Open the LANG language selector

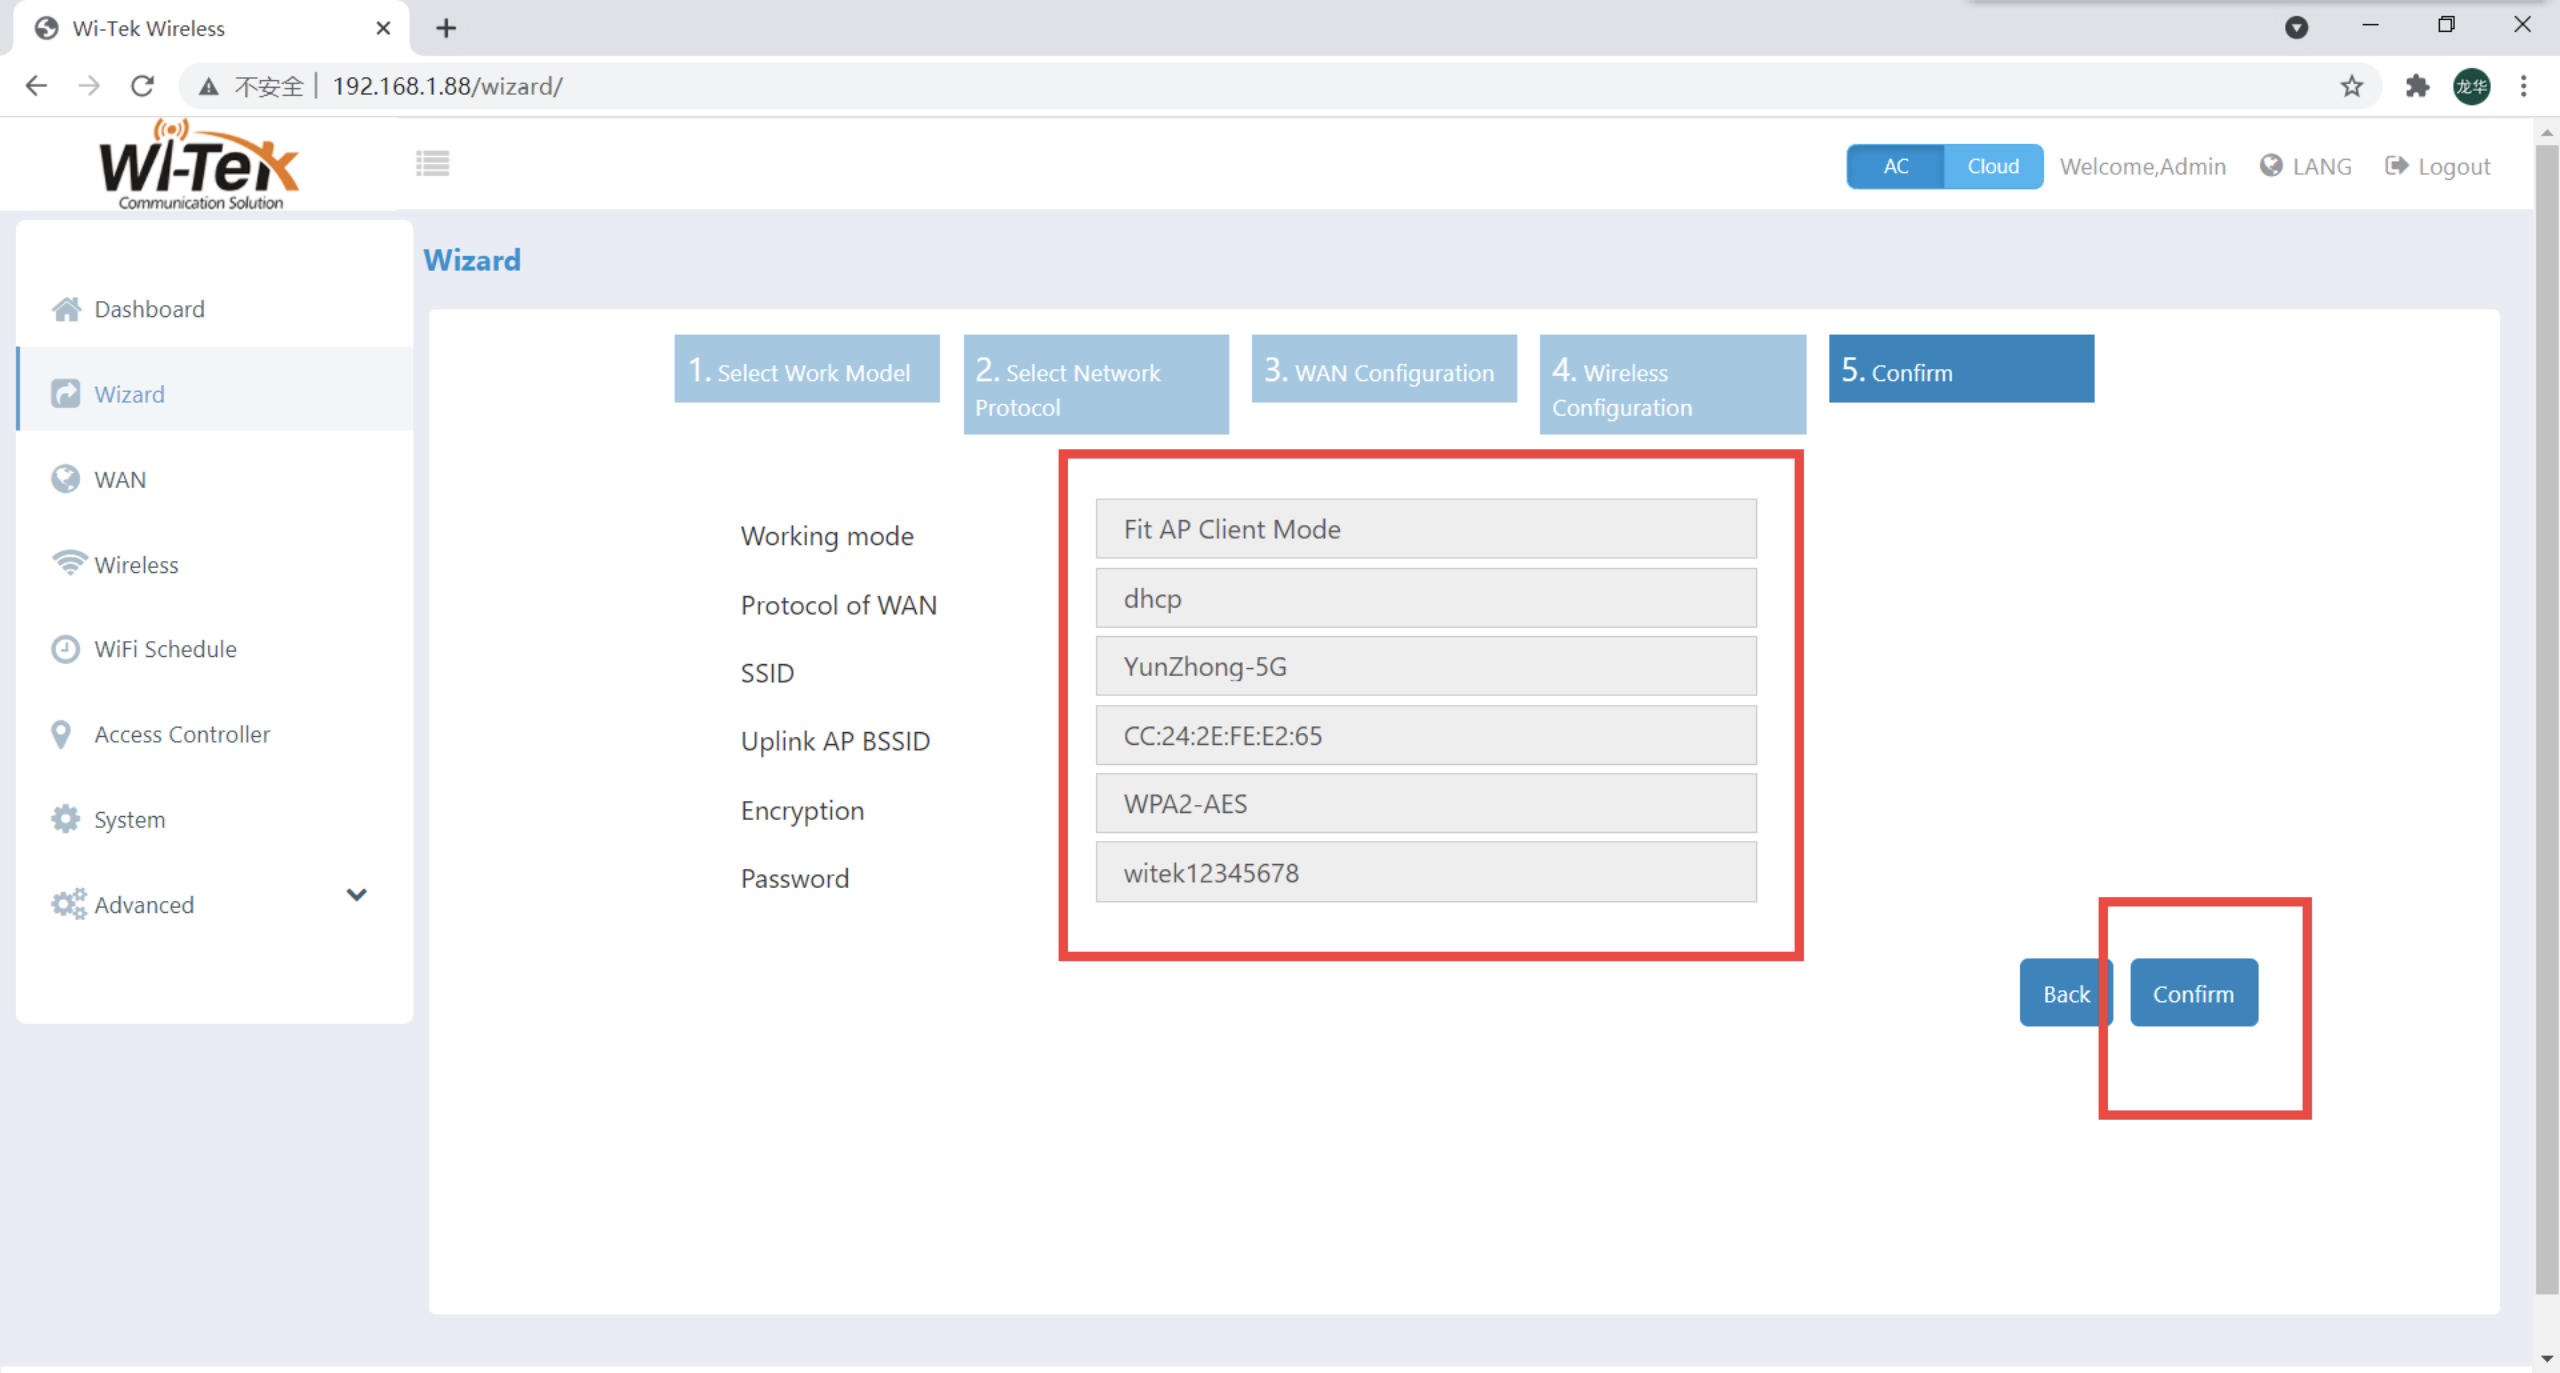point(2306,166)
